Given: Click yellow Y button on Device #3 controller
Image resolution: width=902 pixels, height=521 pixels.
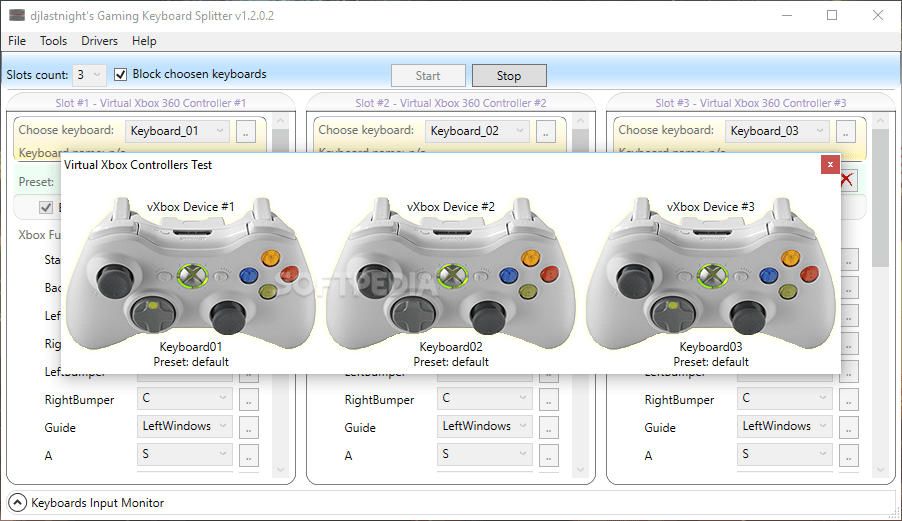Looking at the screenshot, I should coord(790,257).
